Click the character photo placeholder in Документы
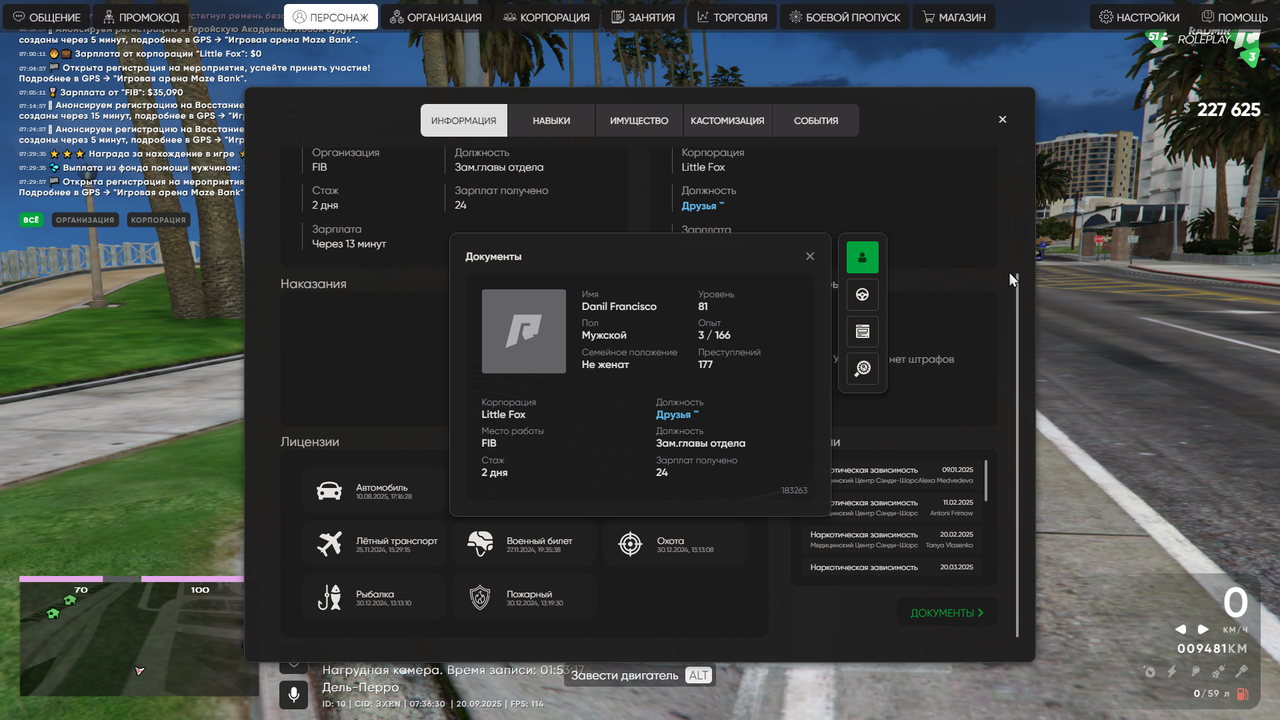Viewport: 1280px width, 720px height. (x=524, y=331)
